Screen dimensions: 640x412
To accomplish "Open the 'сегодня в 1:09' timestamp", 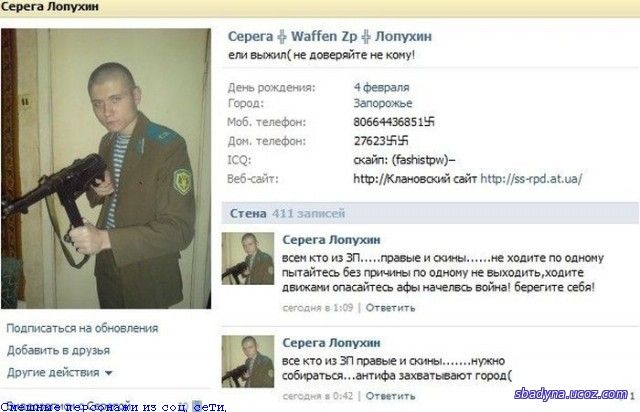I will point(318,308).
